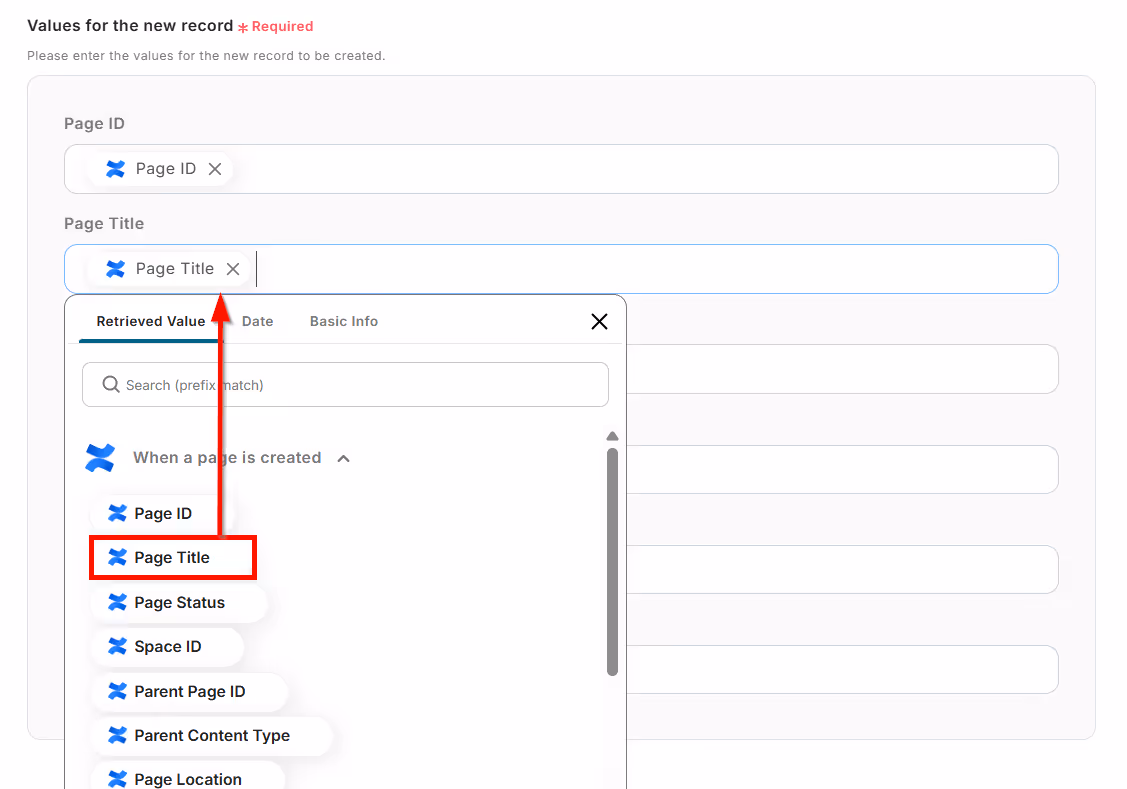Screen dimensions: 1127x789
Task: Select the Parent Content Type value
Action: 212,735
